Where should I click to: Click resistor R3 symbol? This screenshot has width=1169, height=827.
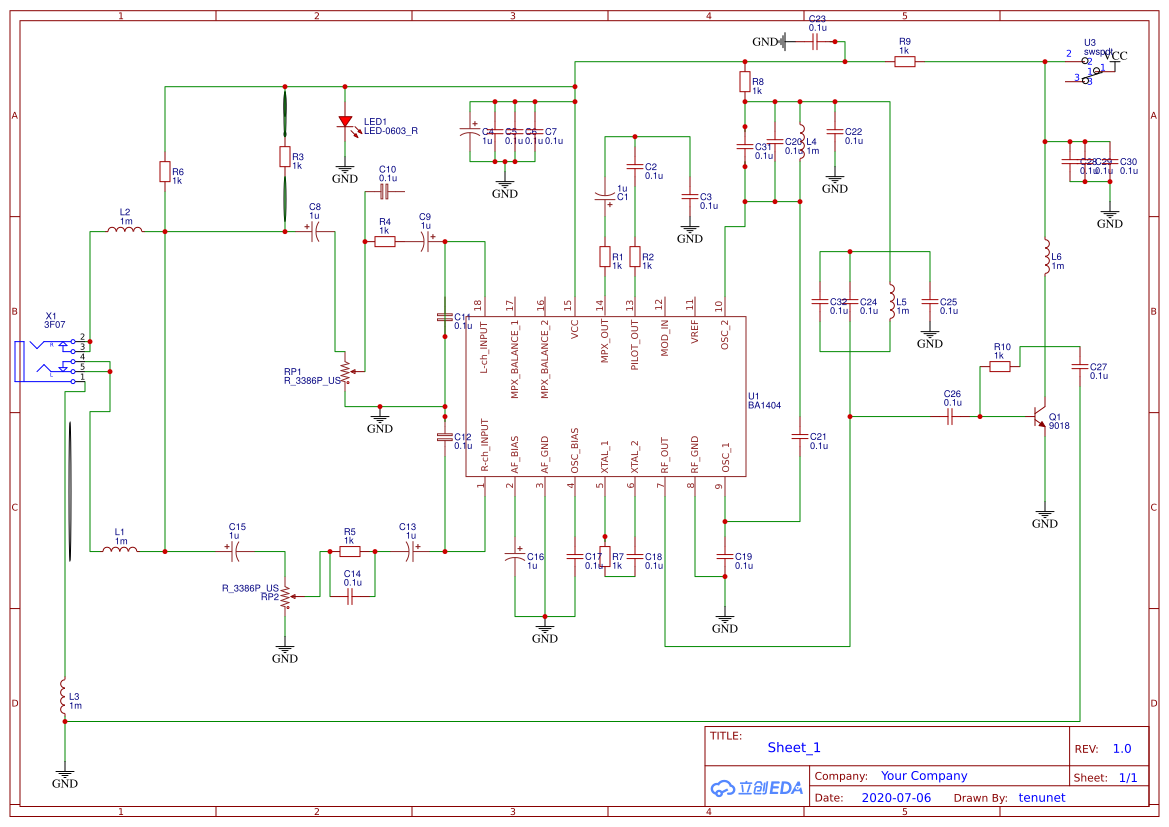coord(285,157)
